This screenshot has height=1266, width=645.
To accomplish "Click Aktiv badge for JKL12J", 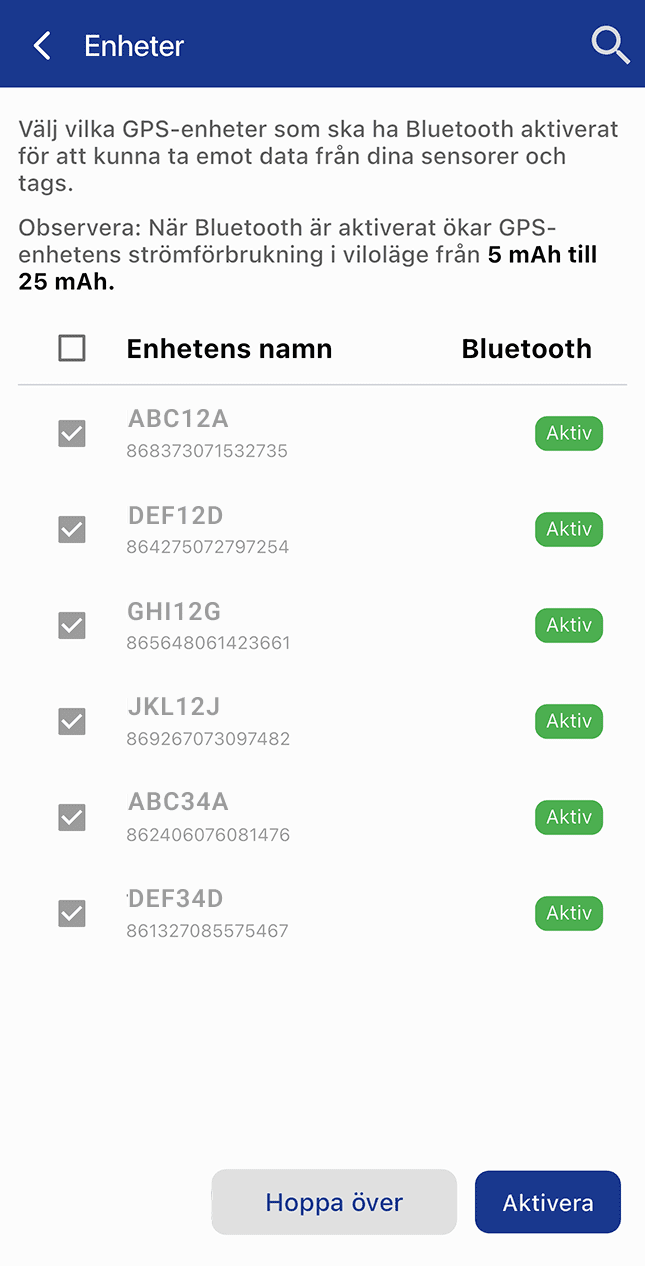I will 569,721.
